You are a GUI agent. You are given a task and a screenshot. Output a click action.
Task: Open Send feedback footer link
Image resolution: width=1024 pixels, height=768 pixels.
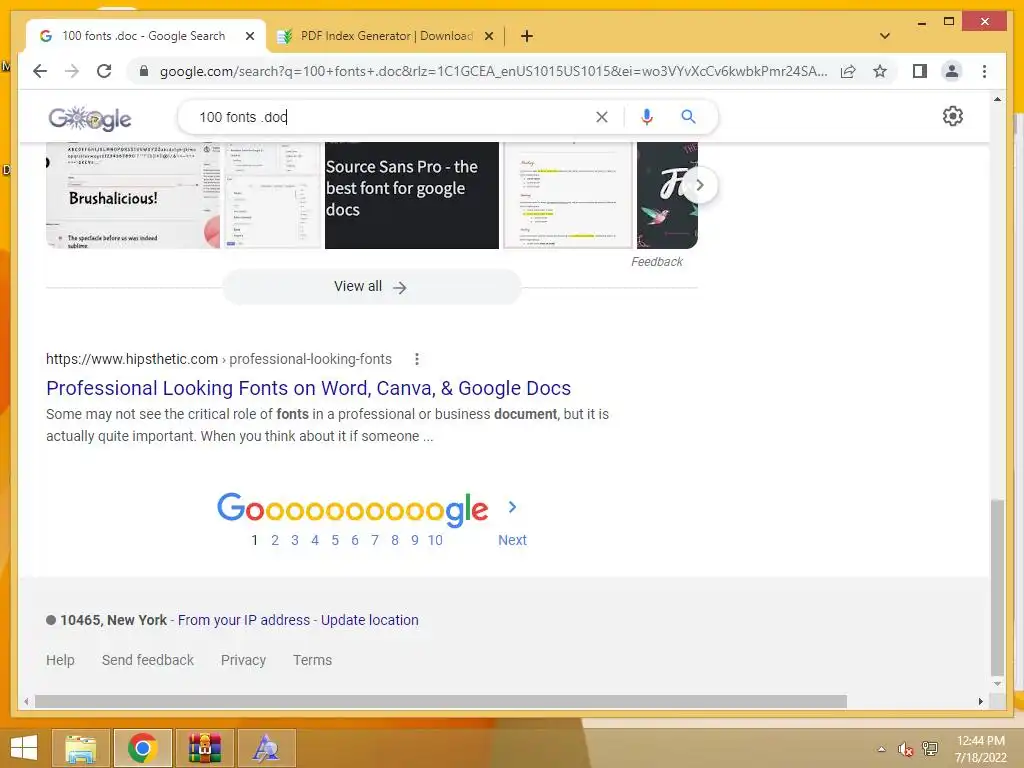148,660
